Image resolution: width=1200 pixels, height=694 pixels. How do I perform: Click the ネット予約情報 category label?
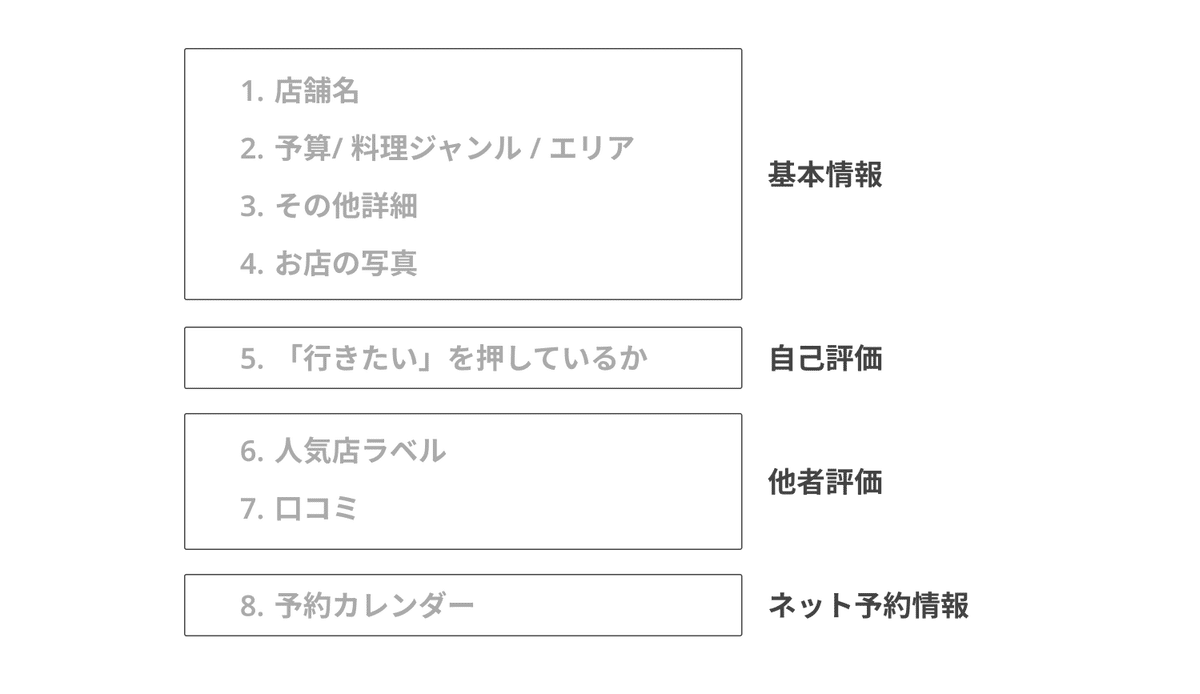click(x=868, y=605)
